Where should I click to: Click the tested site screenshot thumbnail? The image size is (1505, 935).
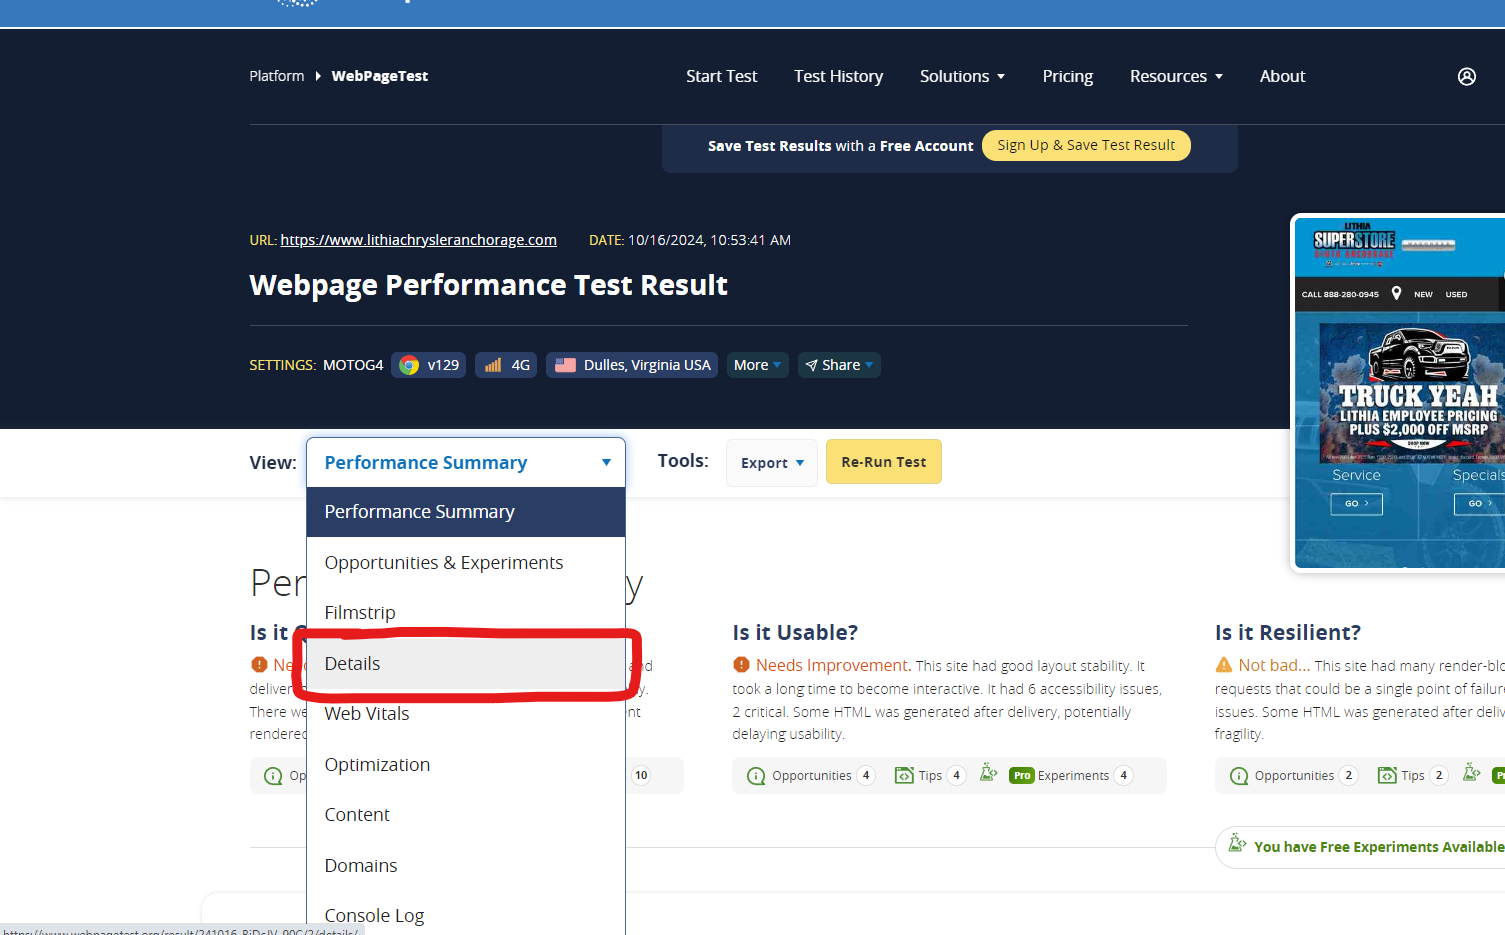(1399, 393)
